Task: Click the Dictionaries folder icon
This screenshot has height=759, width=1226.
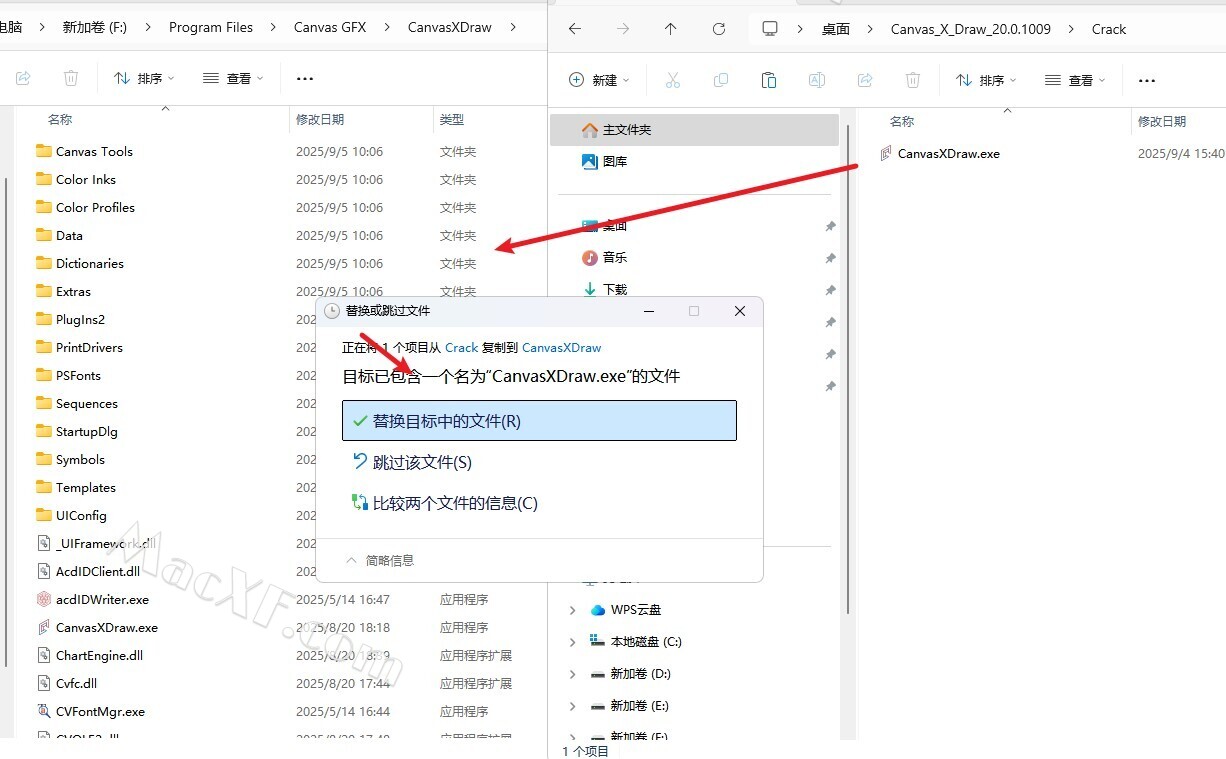Action: (43, 263)
